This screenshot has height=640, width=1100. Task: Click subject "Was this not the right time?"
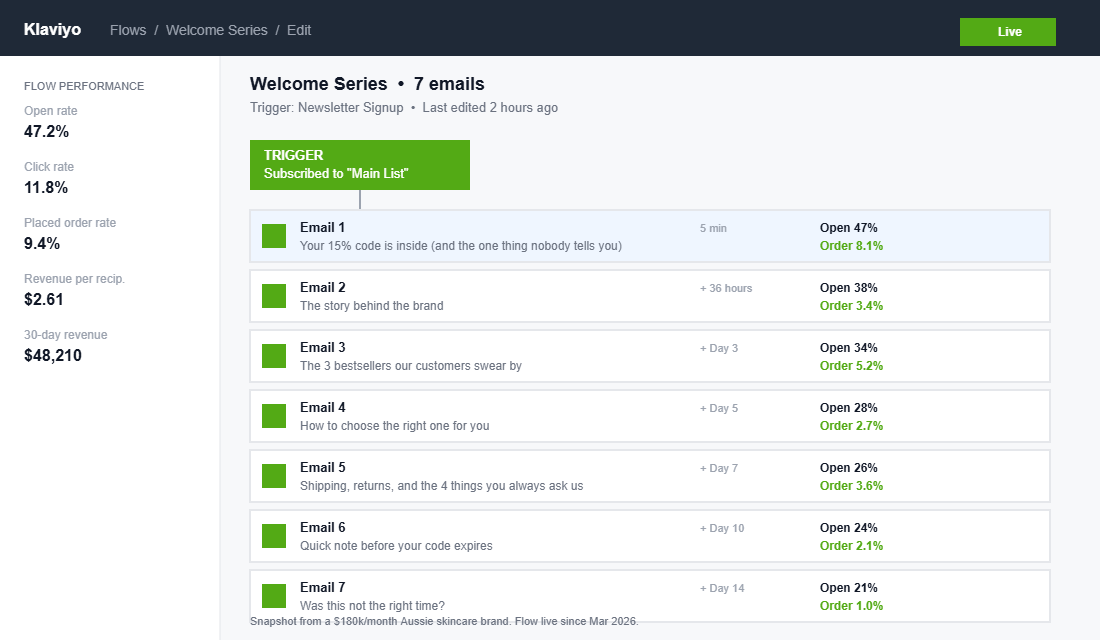[373, 606]
